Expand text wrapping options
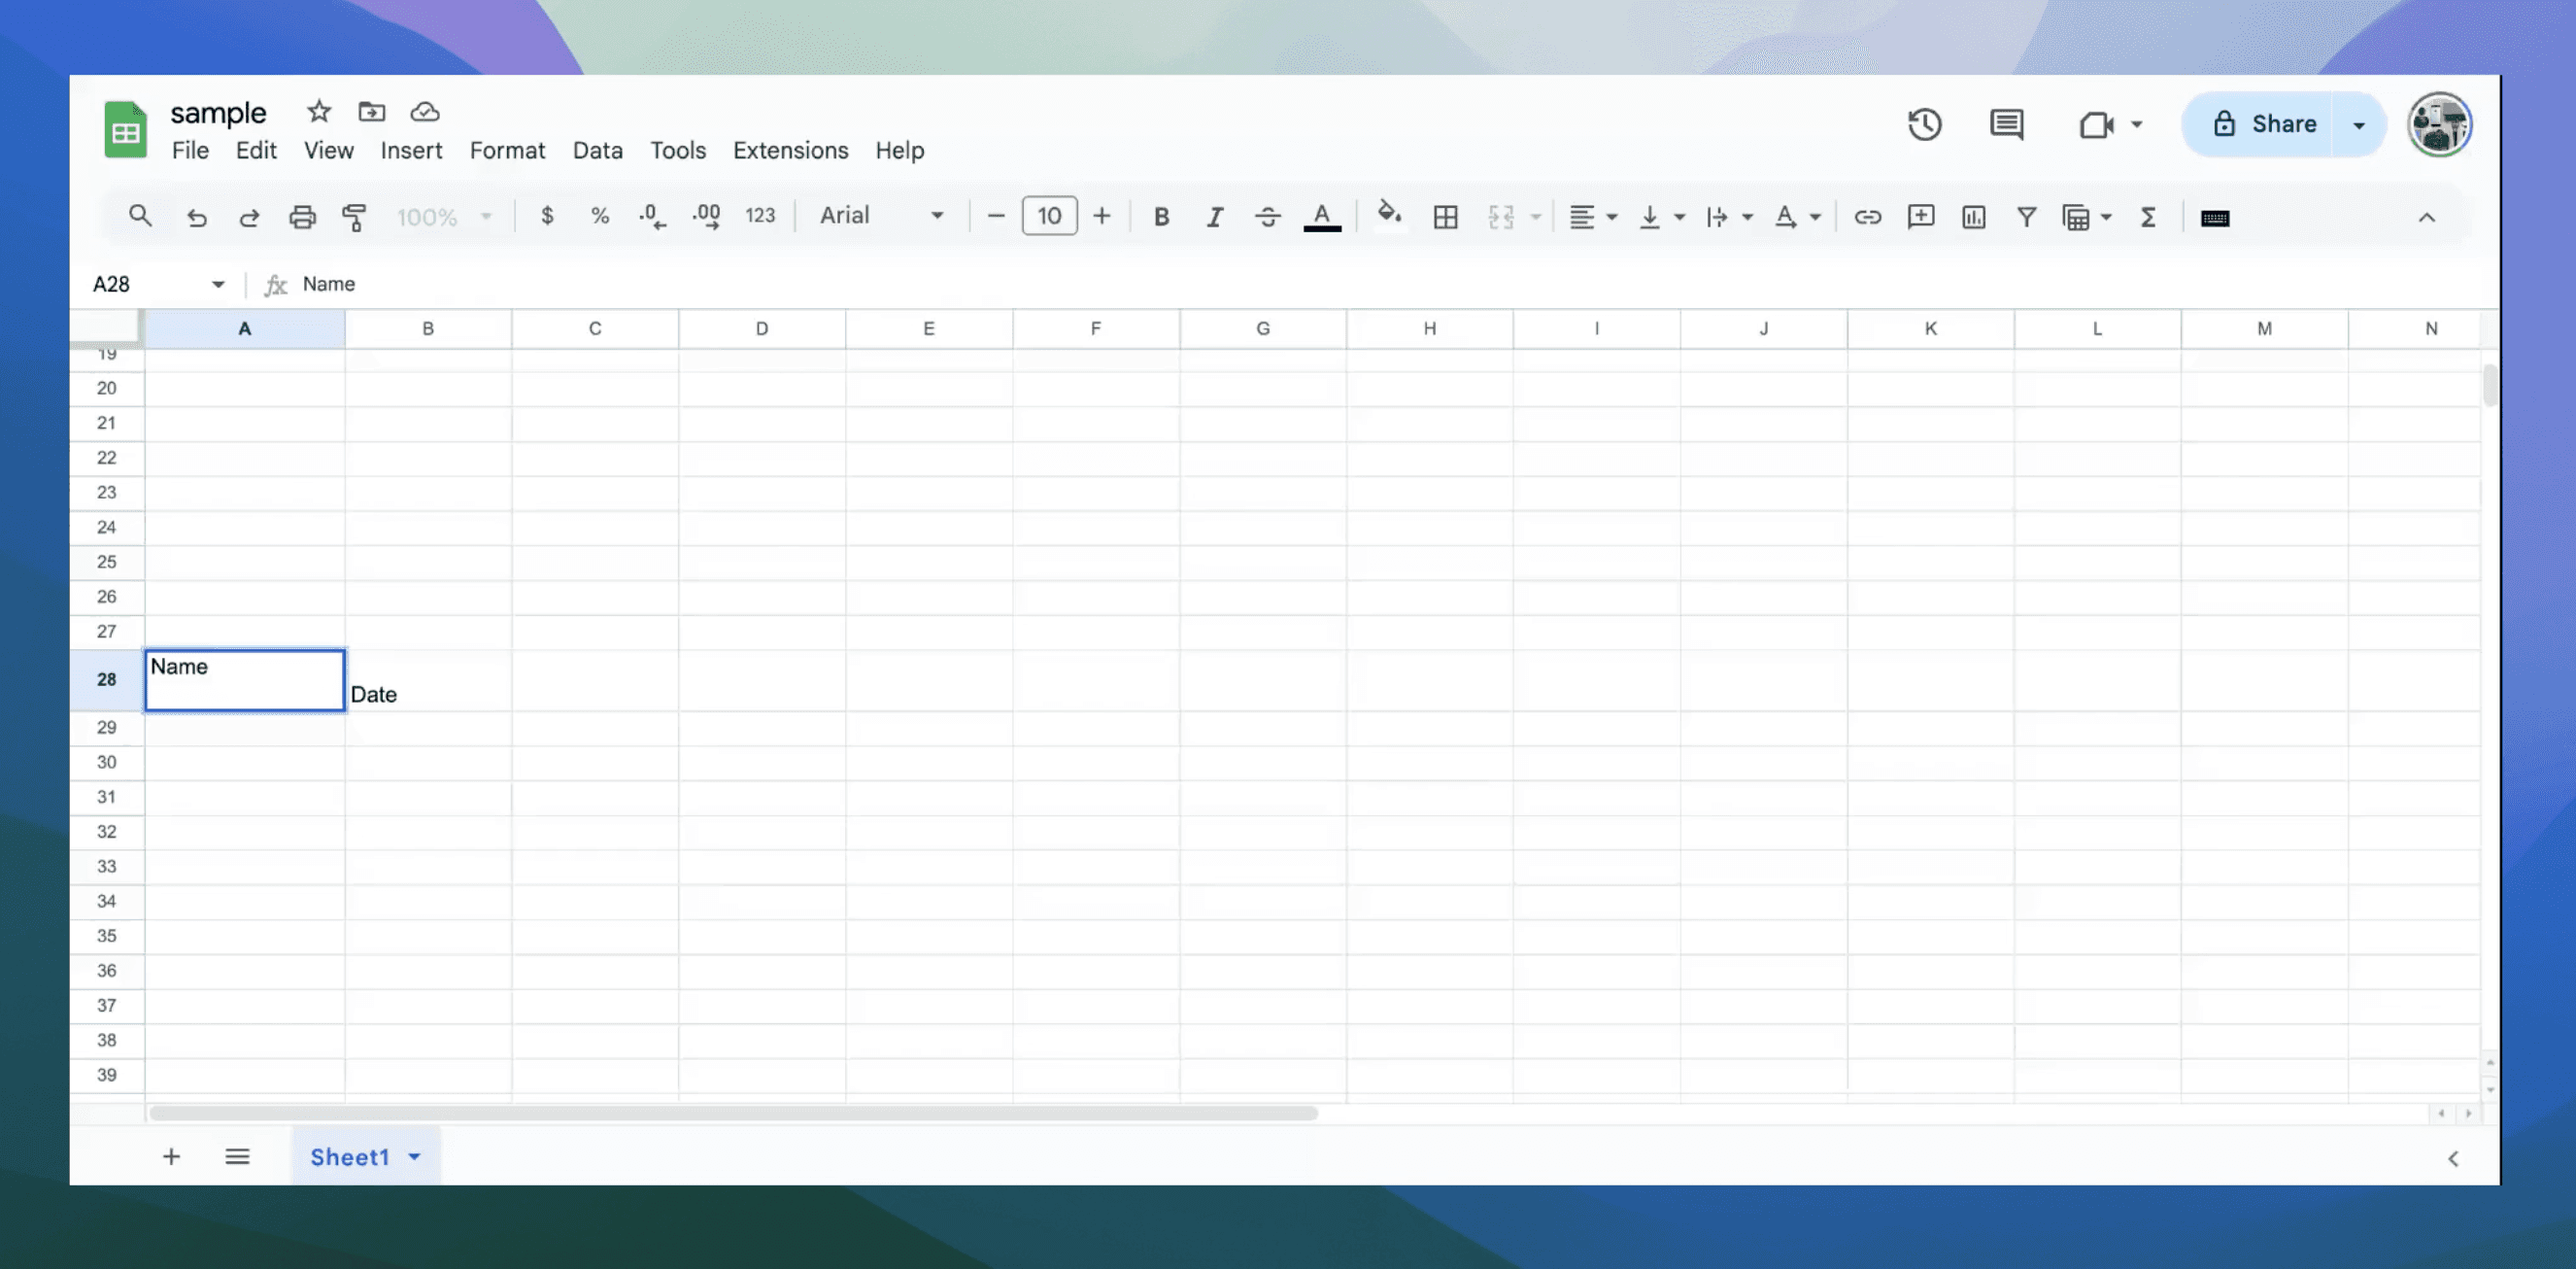2576x1269 pixels. (x=1747, y=217)
